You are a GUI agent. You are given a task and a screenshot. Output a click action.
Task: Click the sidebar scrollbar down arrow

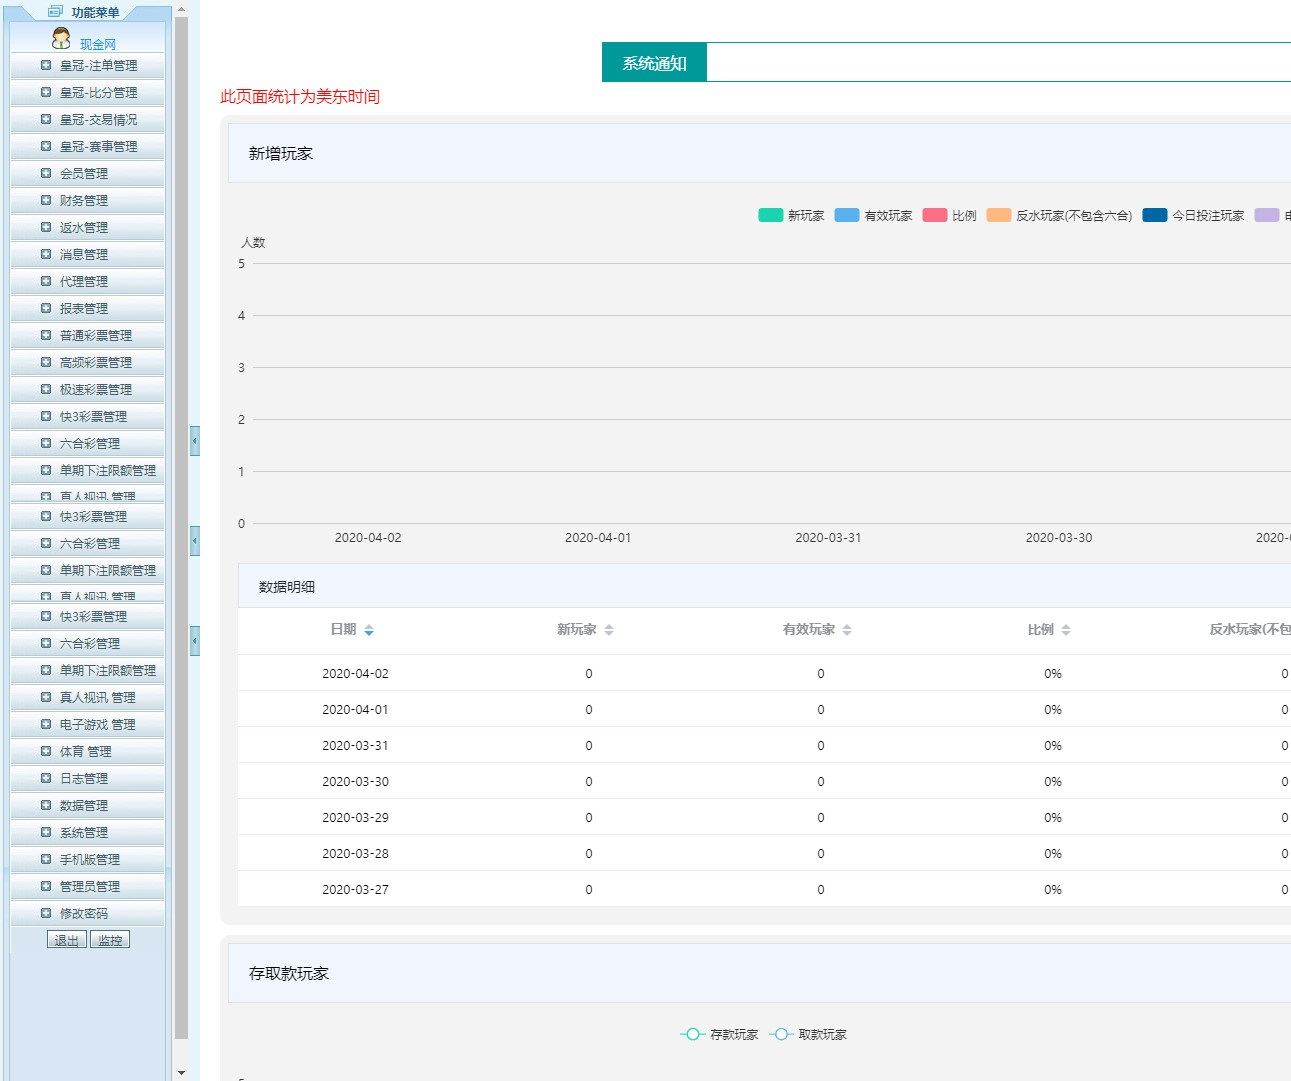[x=181, y=1073]
